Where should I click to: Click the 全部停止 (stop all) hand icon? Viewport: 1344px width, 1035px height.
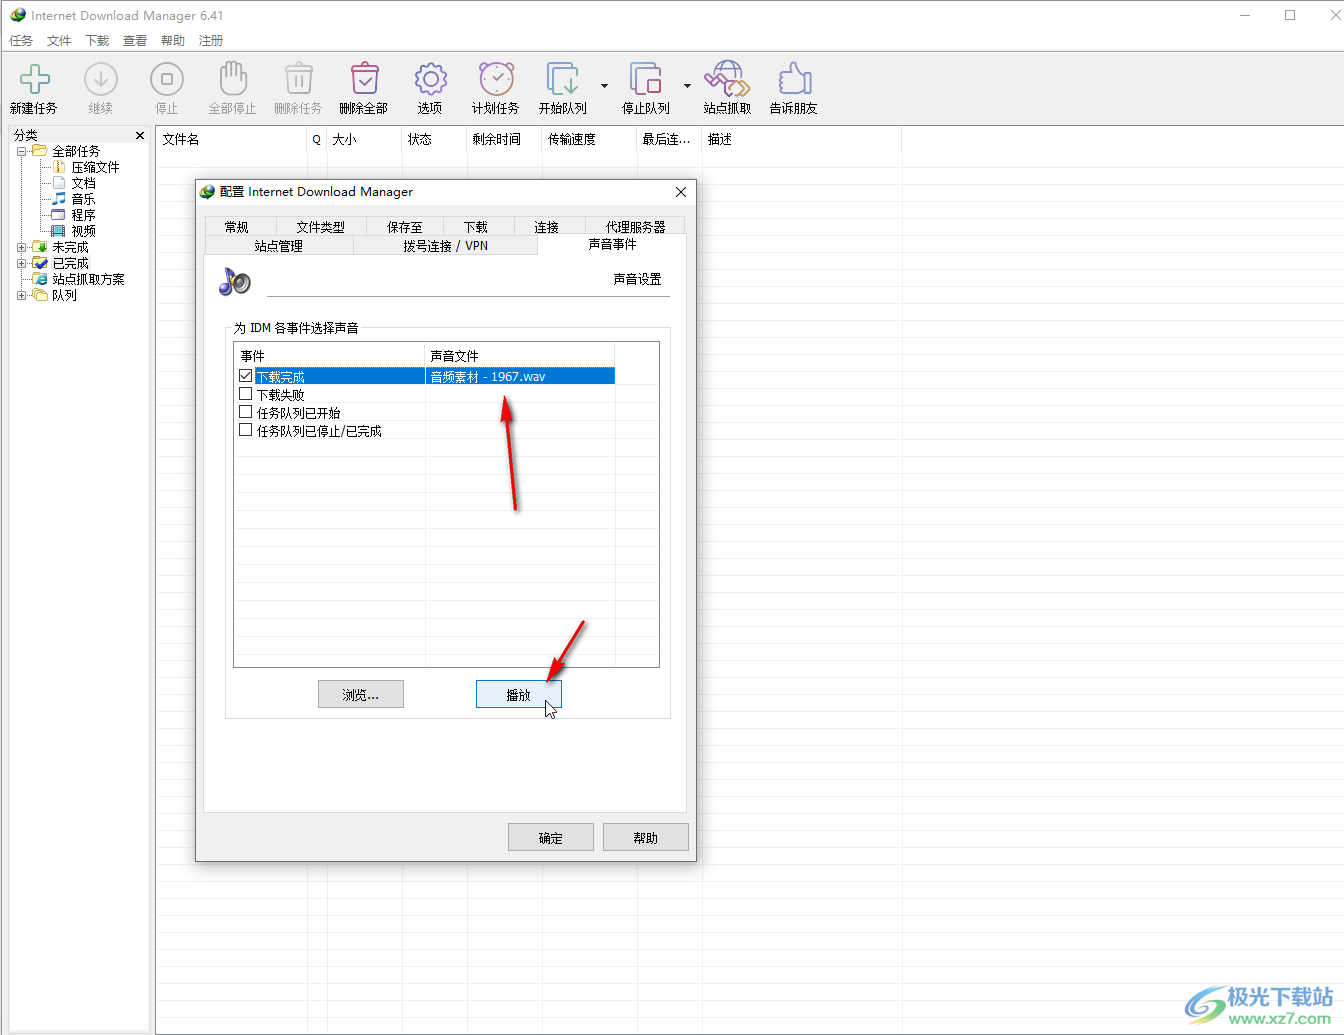(x=232, y=79)
